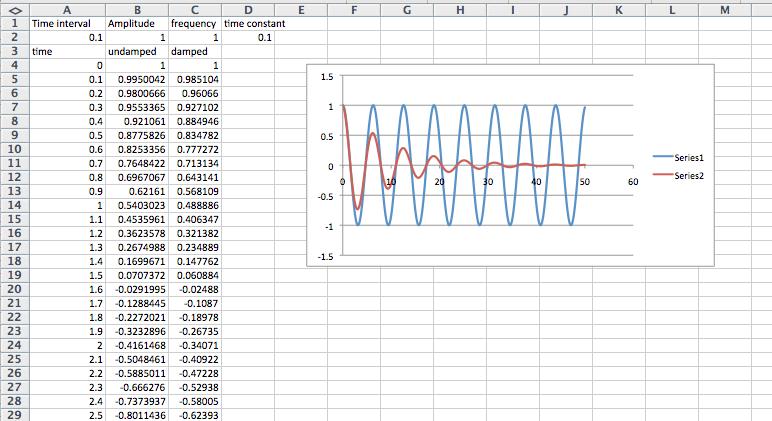The width and height of the screenshot is (772, 421).
Task: Click the chart y-axis label 1.5
Action: pyautogui.click(x=327, y=76)
